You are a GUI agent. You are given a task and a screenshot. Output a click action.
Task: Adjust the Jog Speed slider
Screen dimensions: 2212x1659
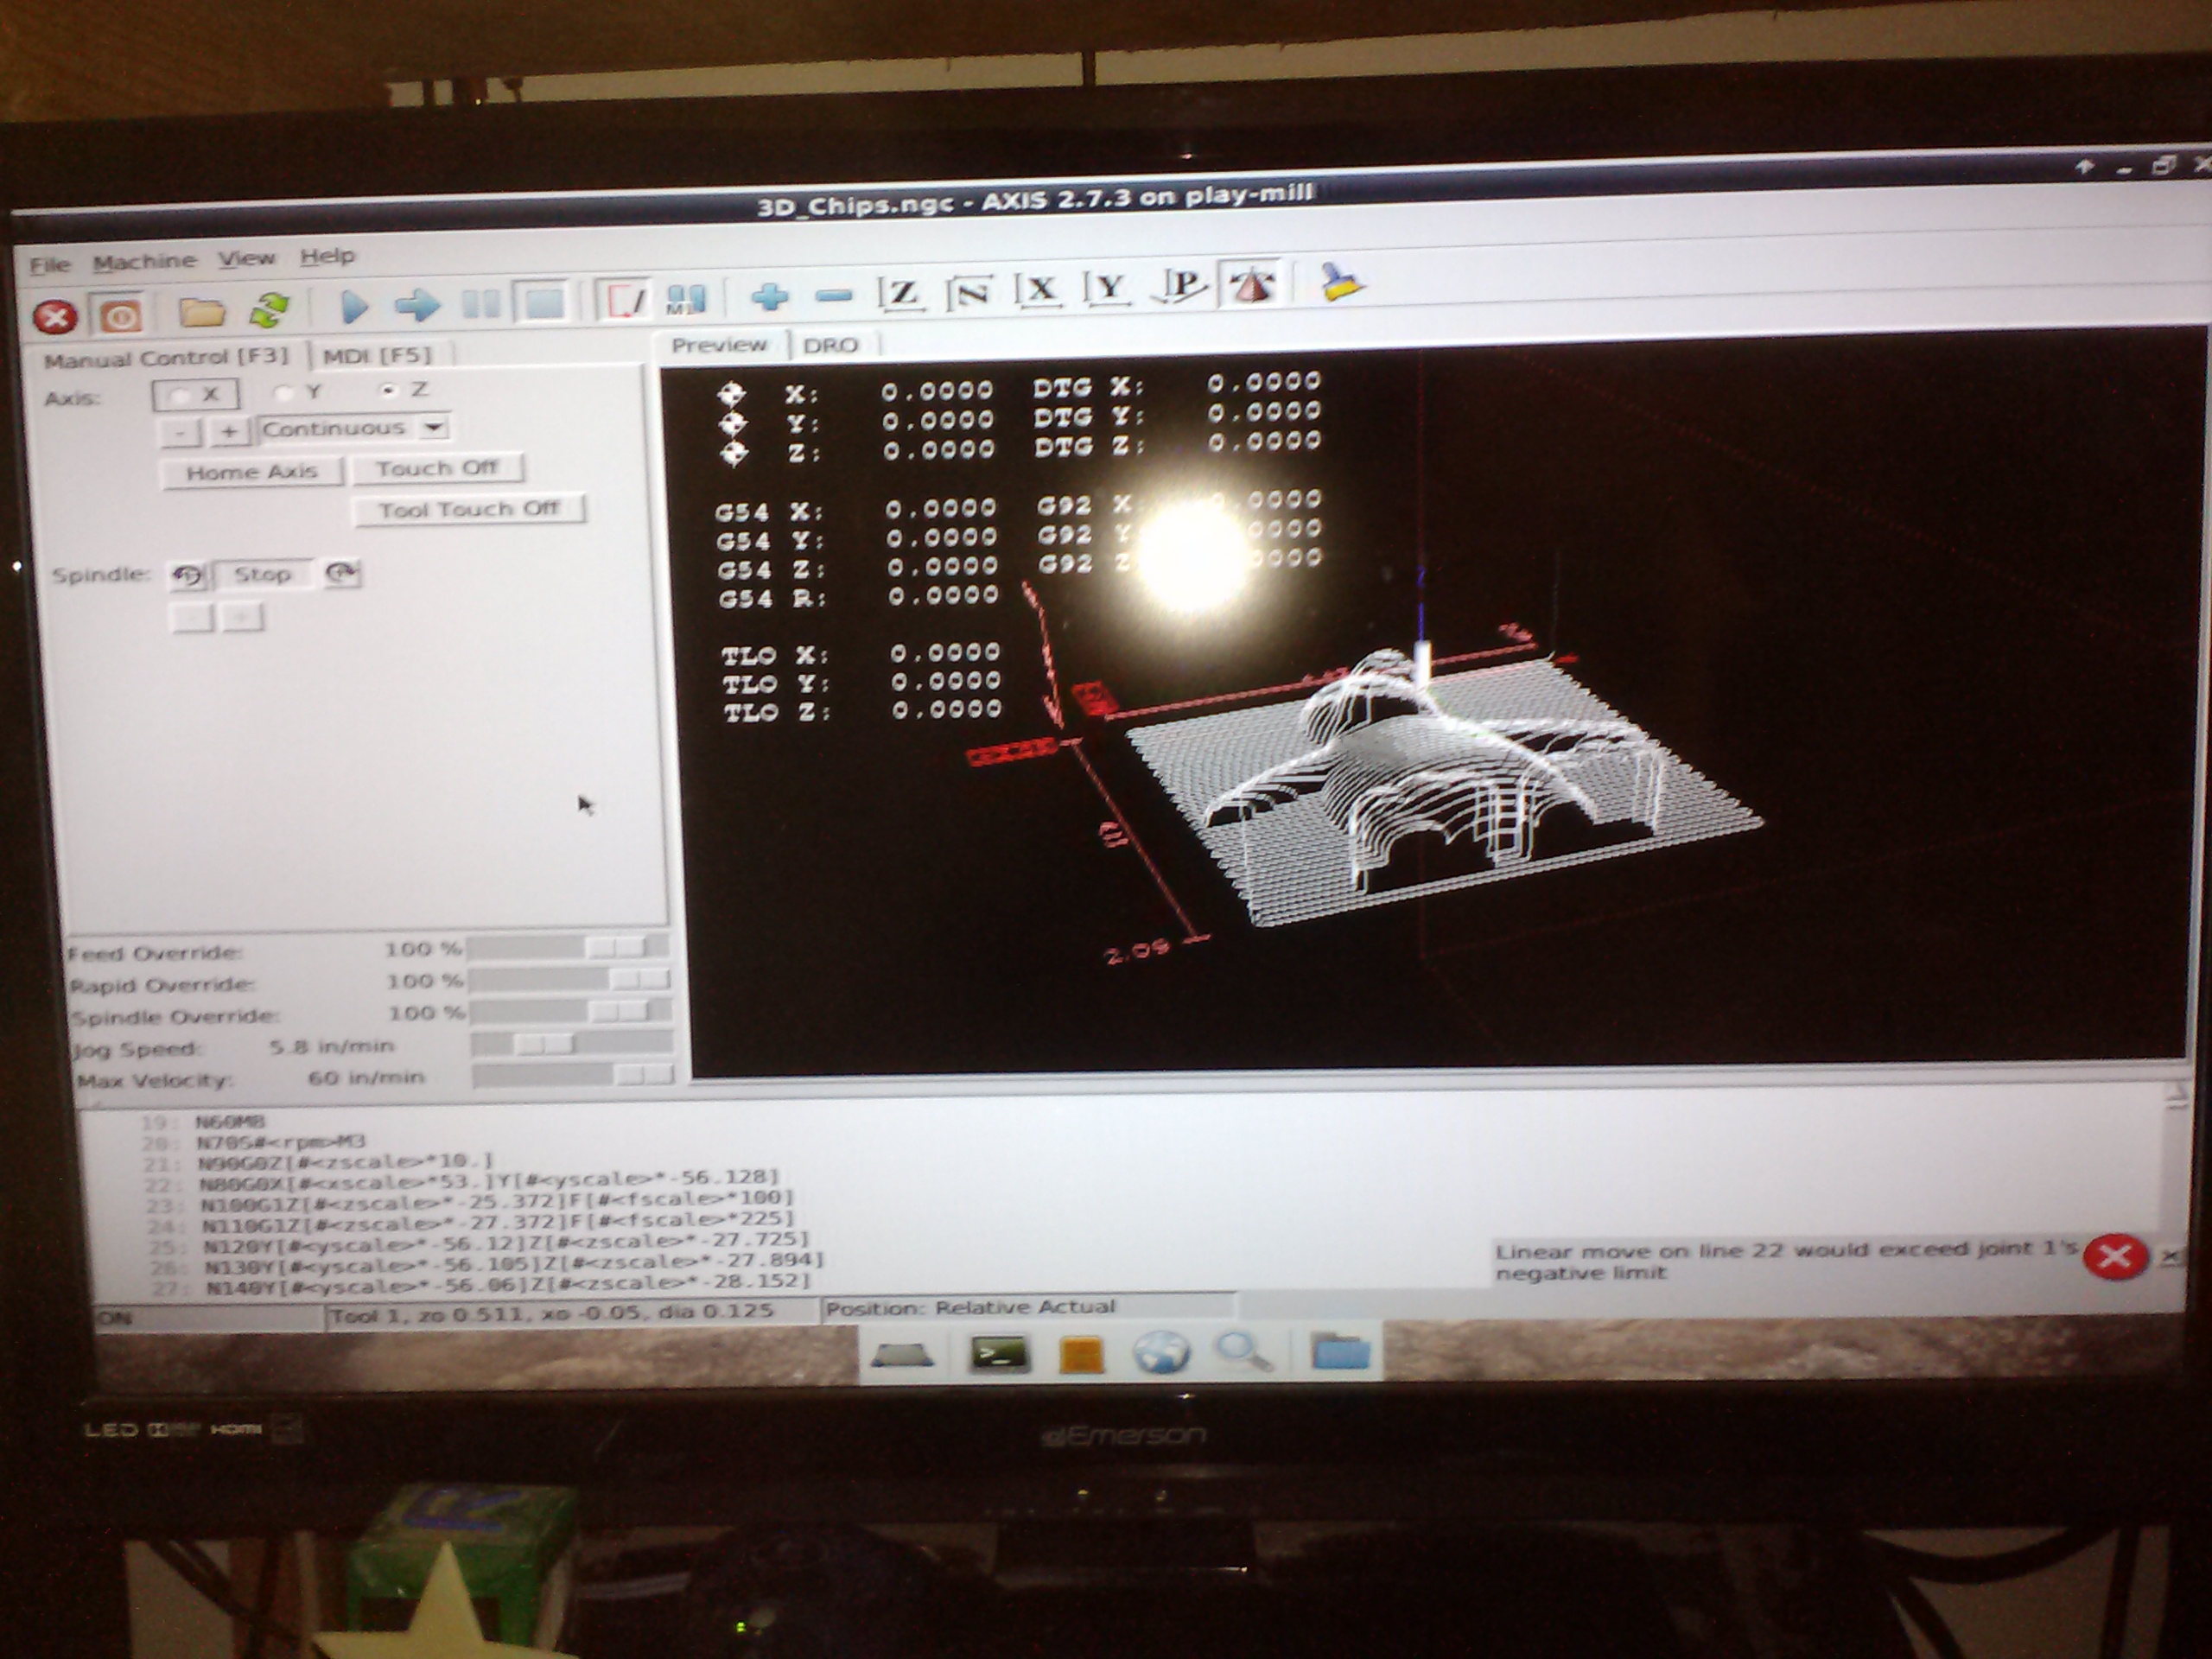click(x=572, y=1043)
